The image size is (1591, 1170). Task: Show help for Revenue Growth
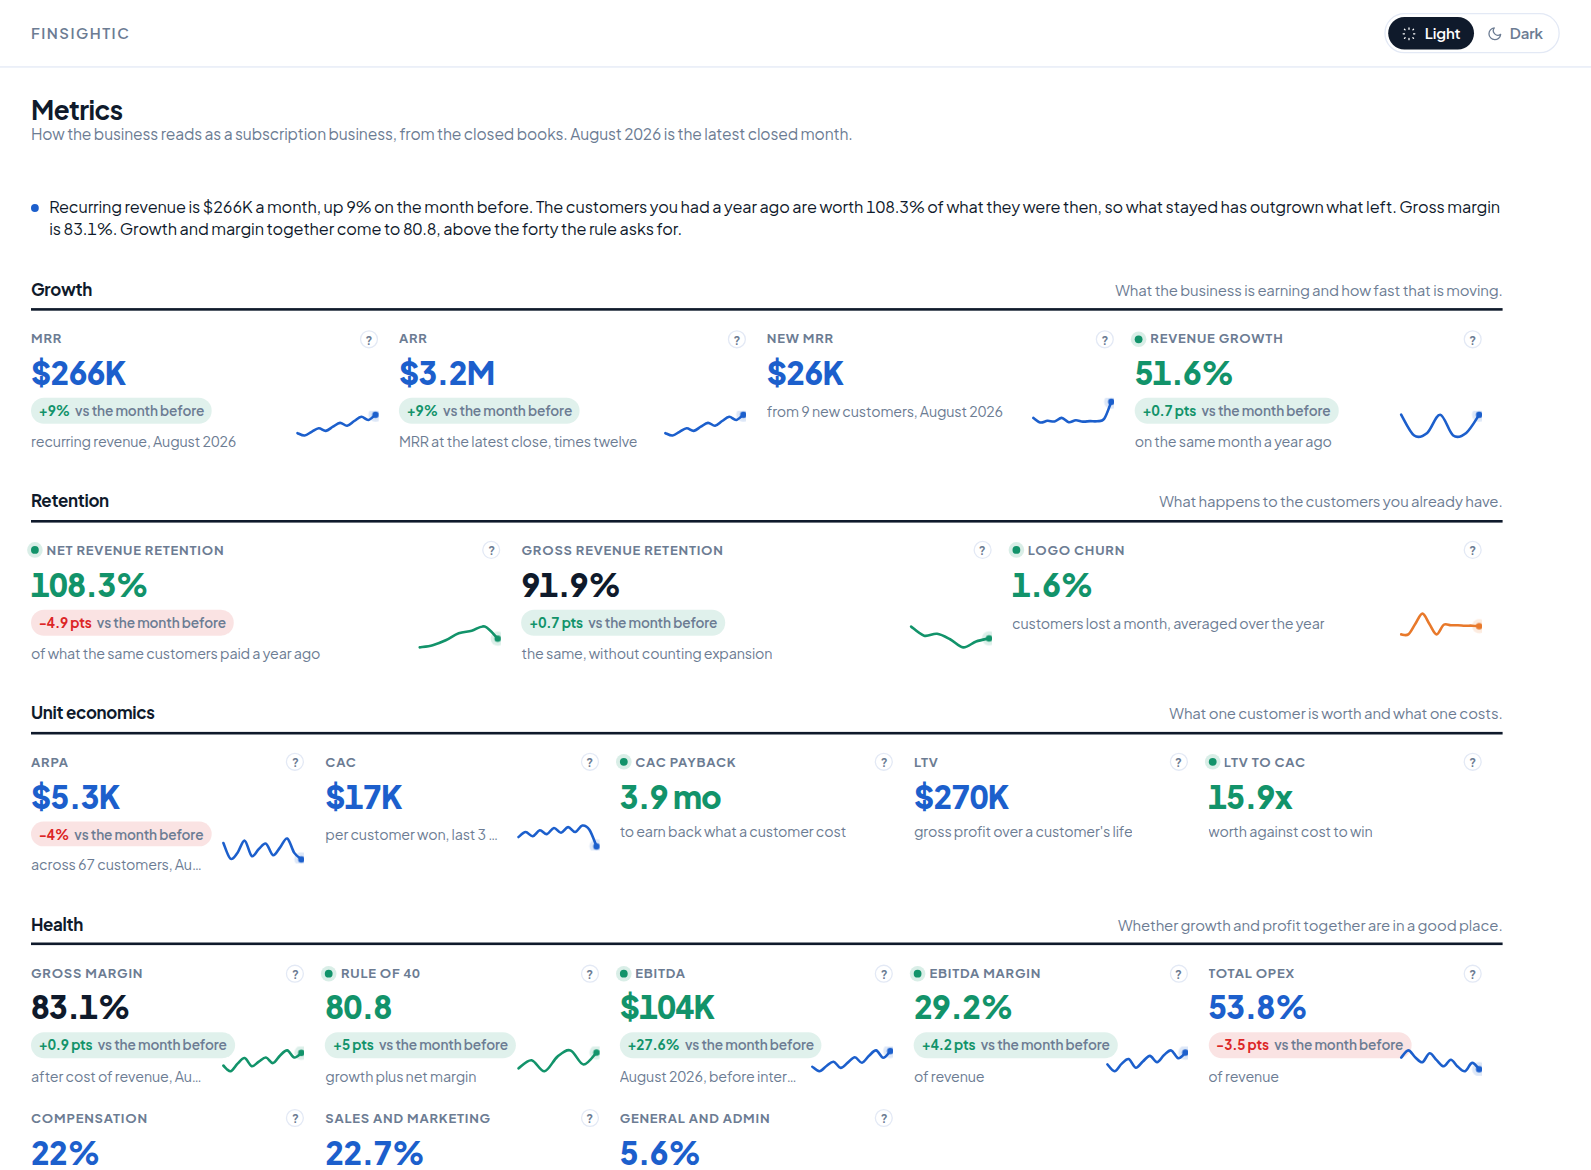[1472, 340]
